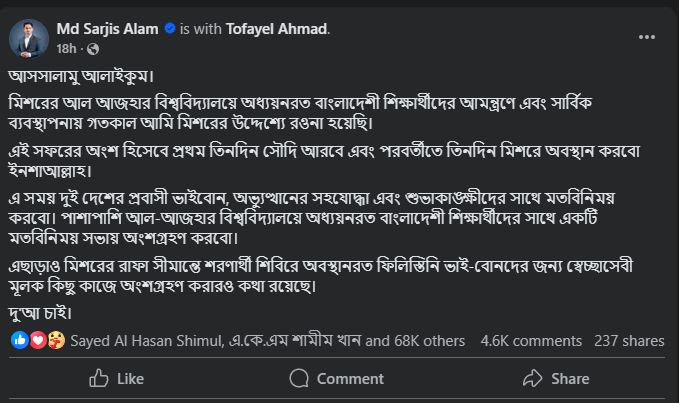Screen dimensions: 679x403
Task: Share the post
Action: (556, 379)
